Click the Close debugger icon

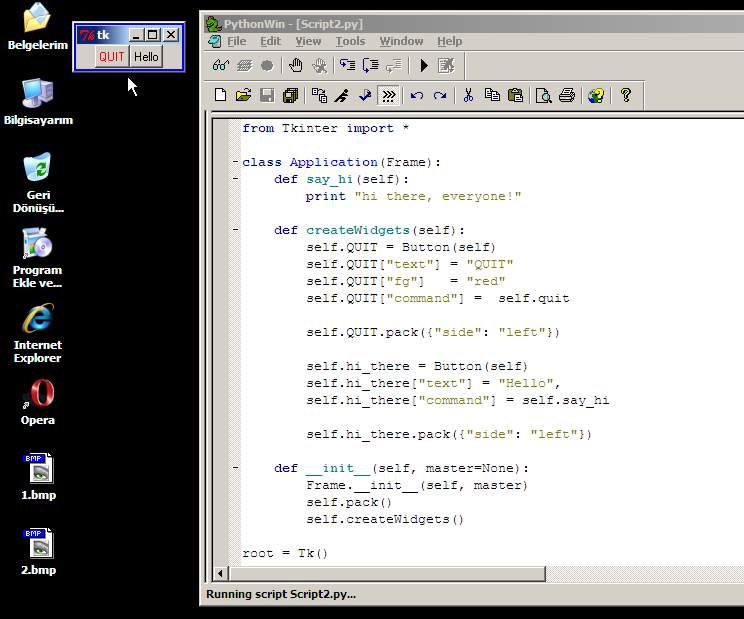[446, 65]
